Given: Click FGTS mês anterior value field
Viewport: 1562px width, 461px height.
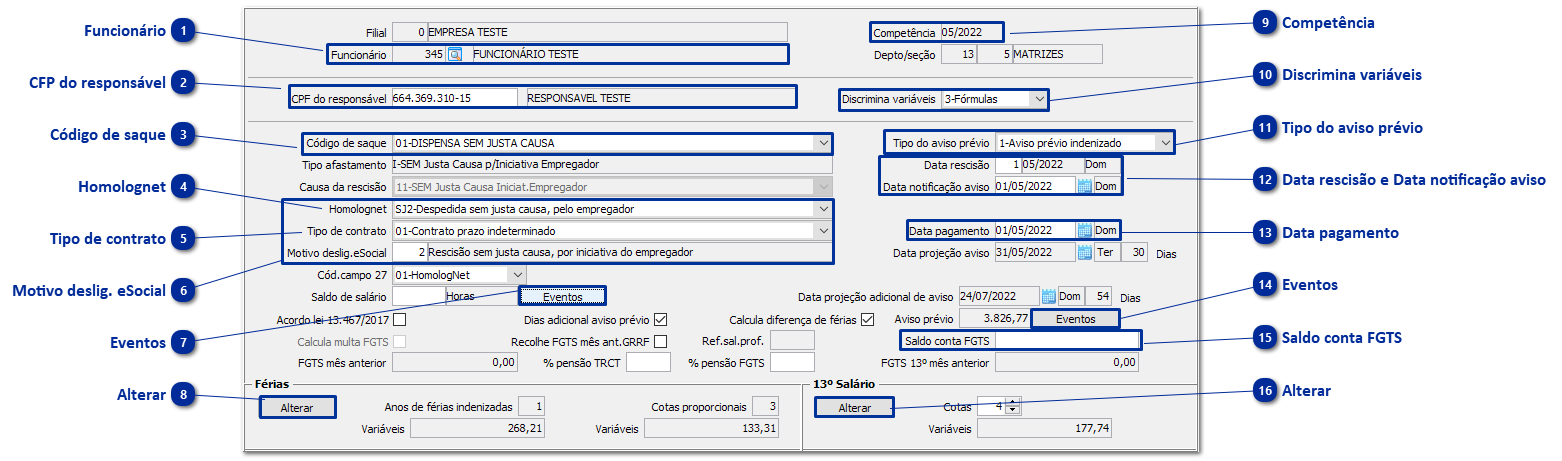Looking at the screenshot, I should [455, 362].
